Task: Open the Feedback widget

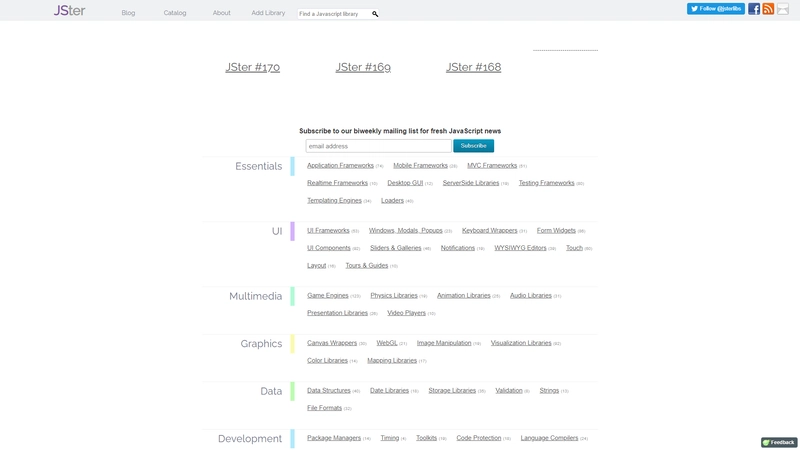Action: coord(779,442)
